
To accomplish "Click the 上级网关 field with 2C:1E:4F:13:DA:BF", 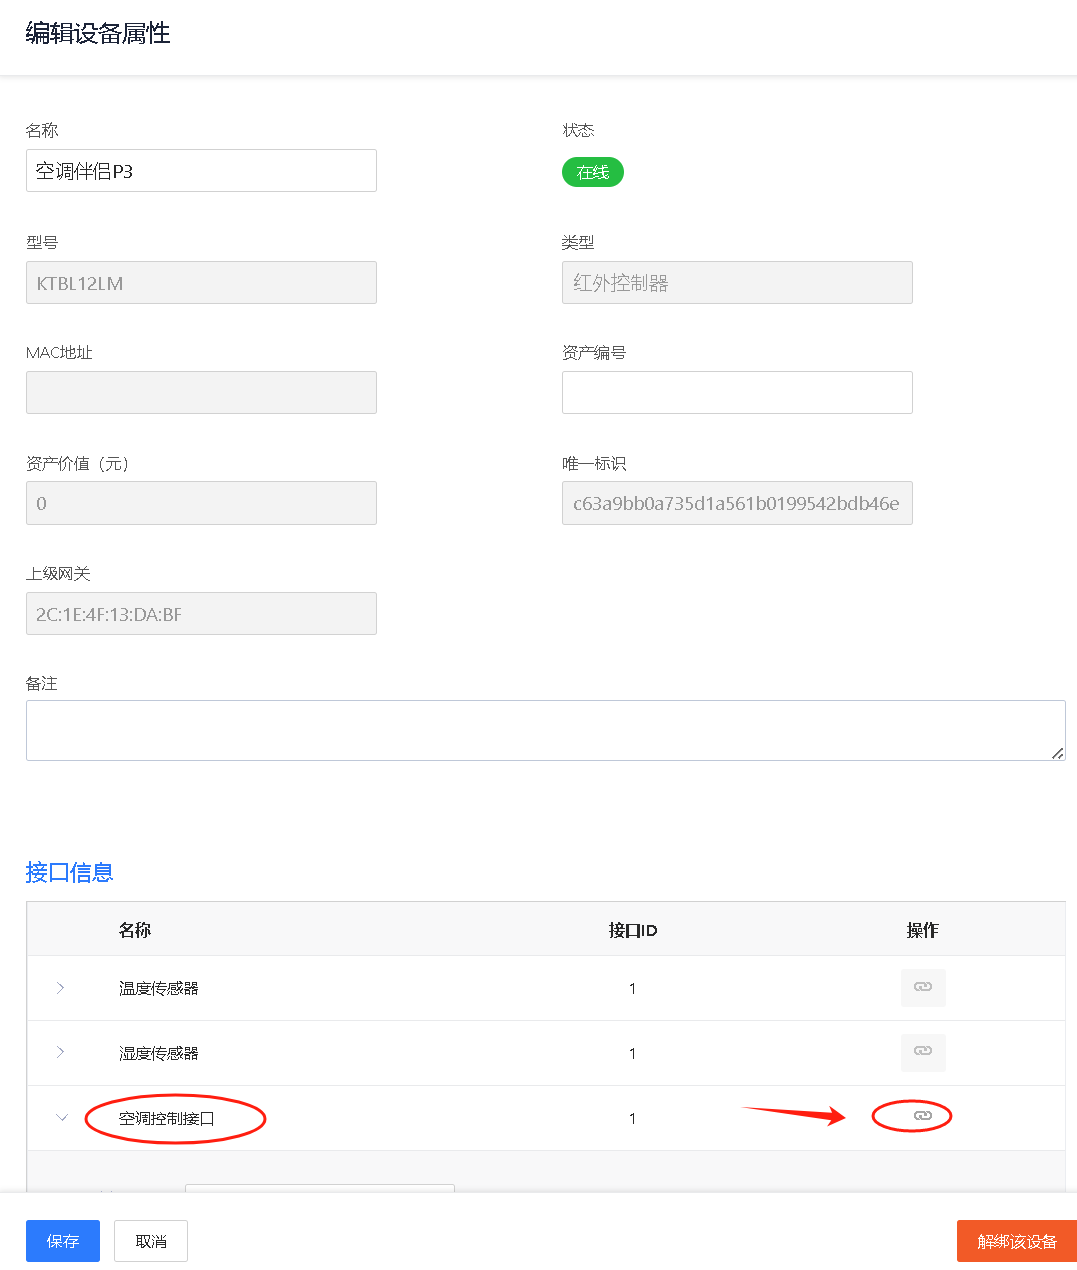I will (201, 614).
